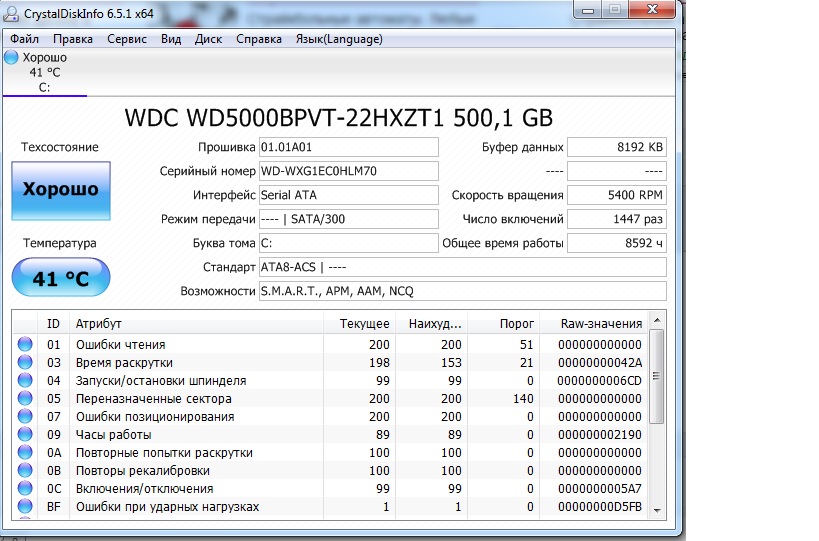Screen dimensions: 819x541
Task: Click status circle for Повторы рекалибровки row
Action: [x=25, y=470]
